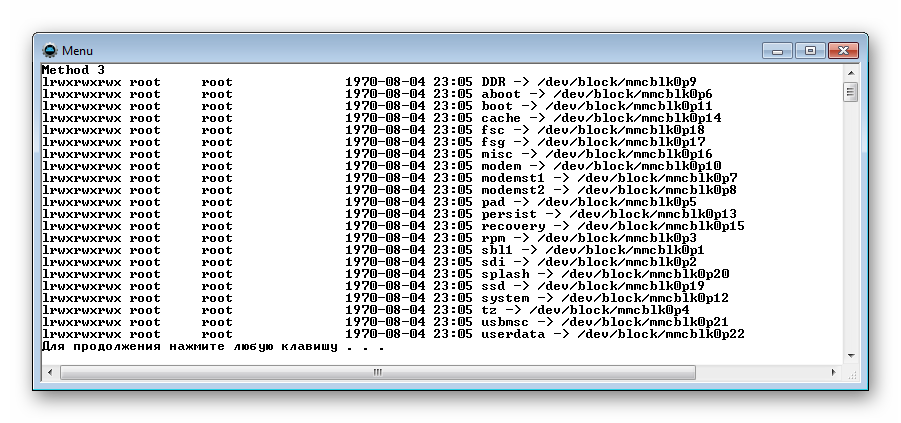Click the 'Для продолжения нажмите любую клавишу' prompt

point(190,347)
